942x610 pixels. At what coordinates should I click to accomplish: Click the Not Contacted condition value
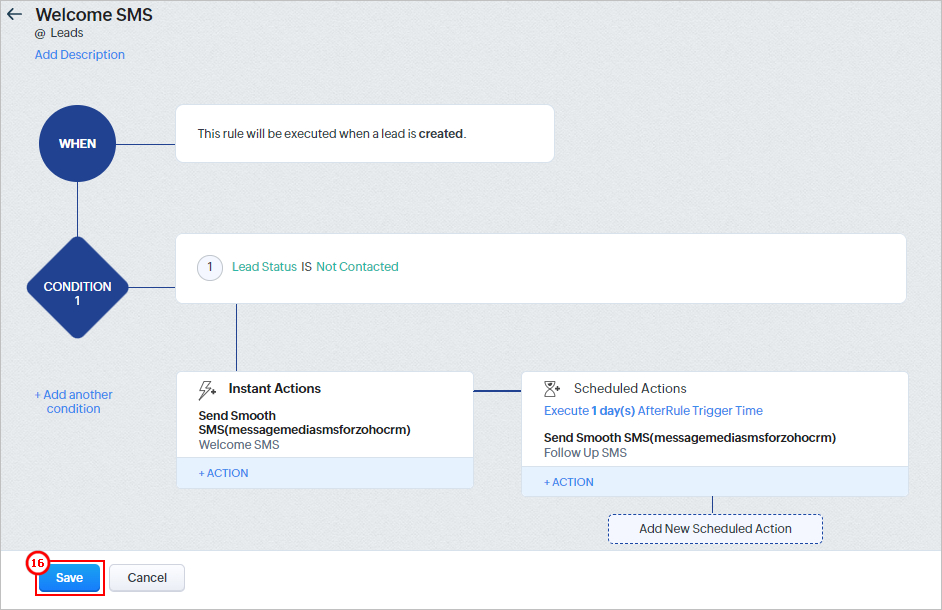[x=357, y=267]
